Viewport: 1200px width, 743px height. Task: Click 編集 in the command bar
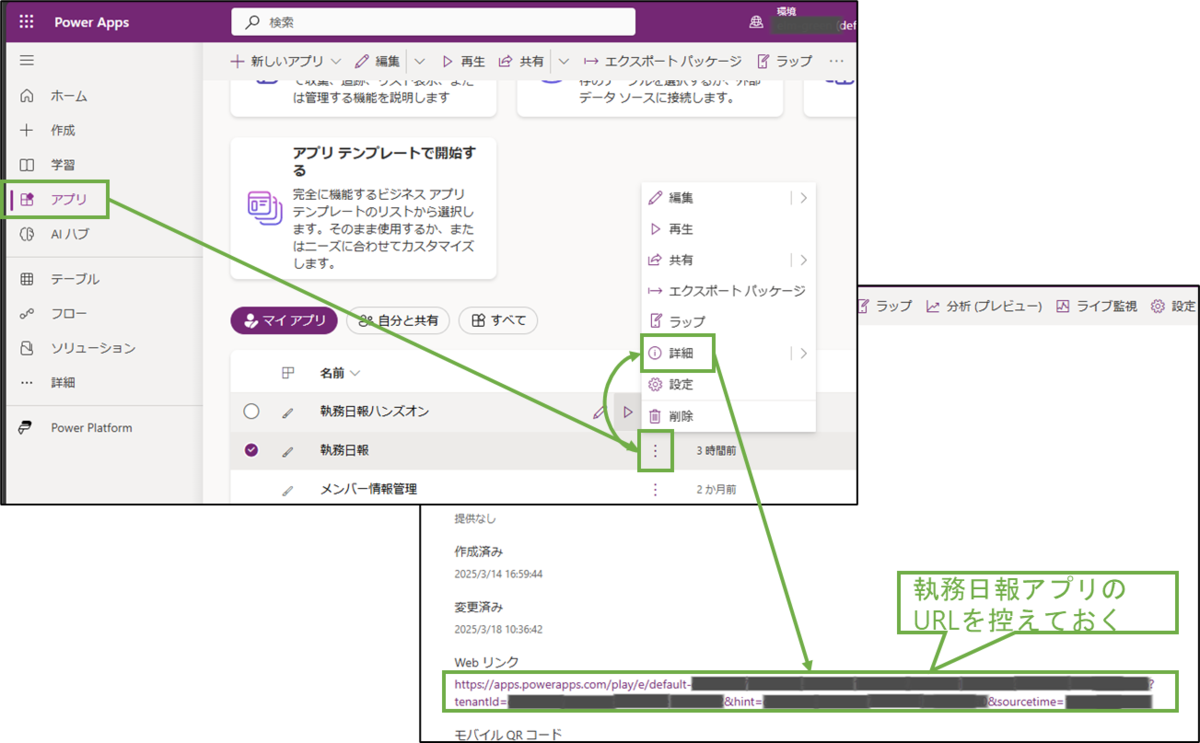(x=377, y=61)
